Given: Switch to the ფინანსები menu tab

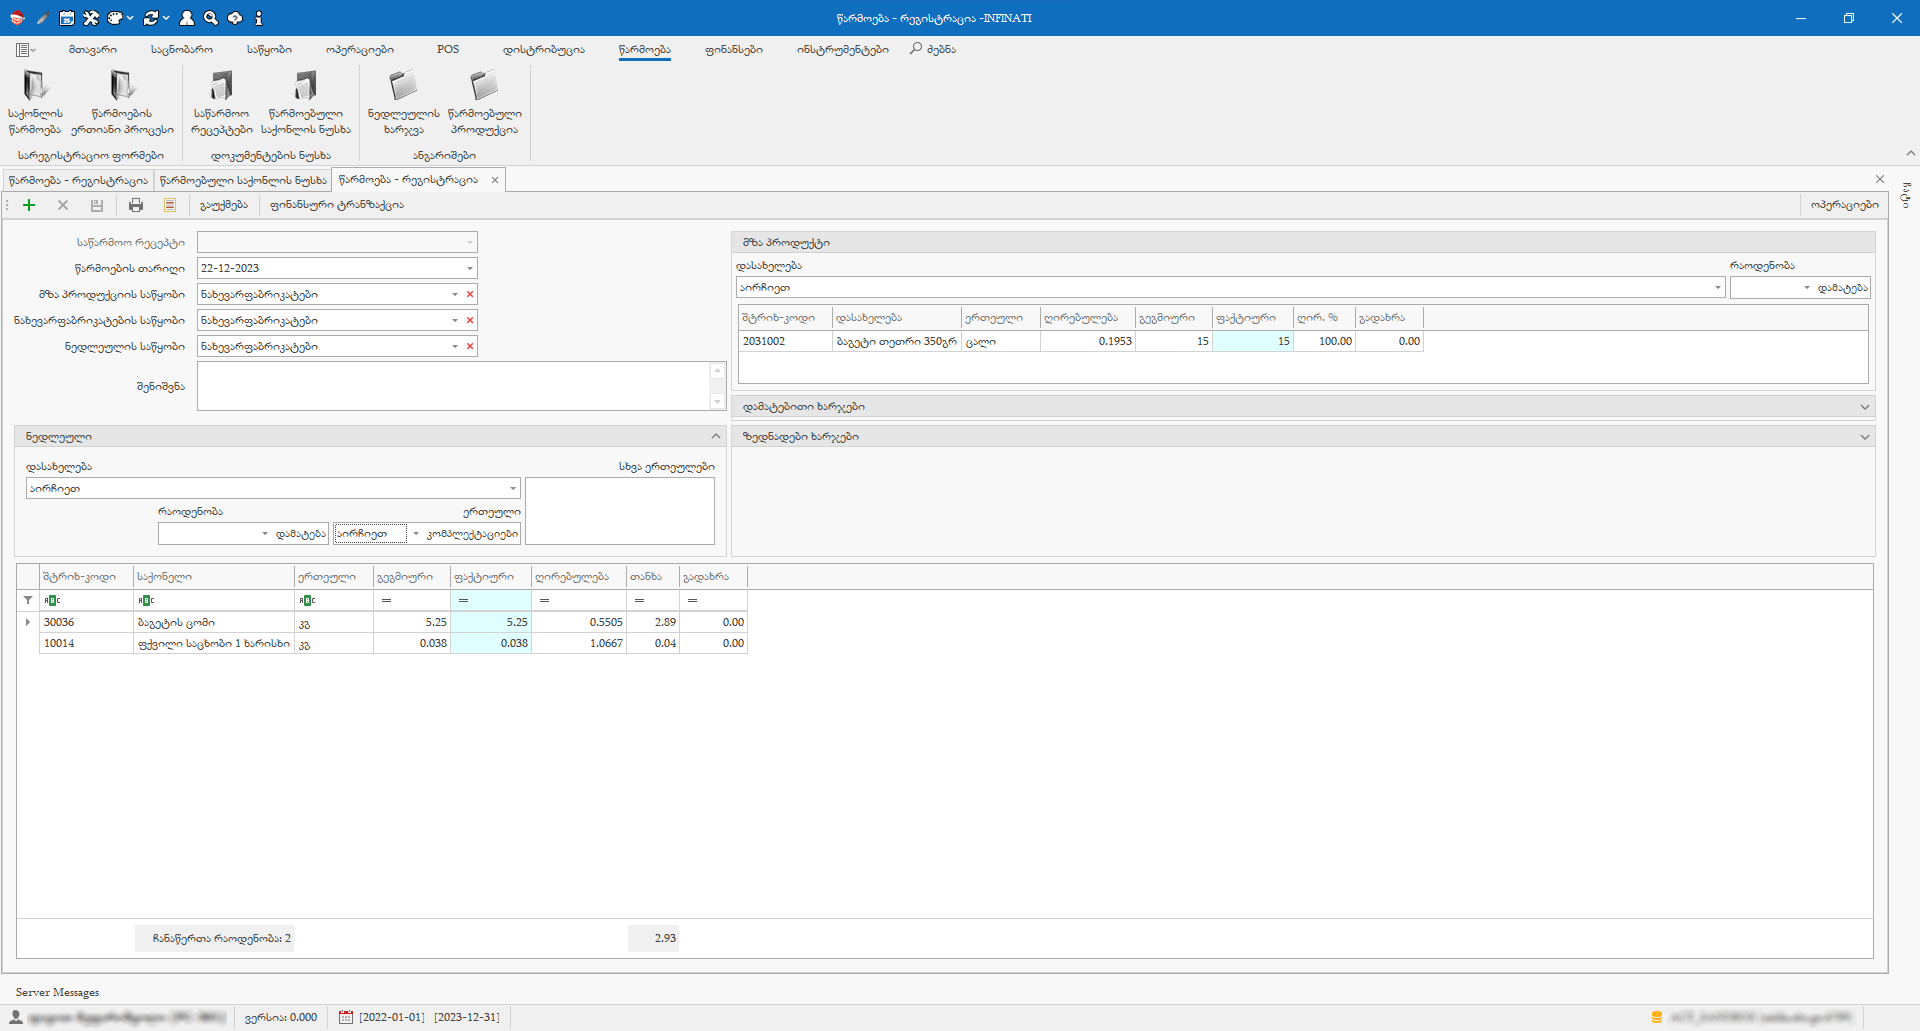Looking at the screenshot, I should 733,49.
